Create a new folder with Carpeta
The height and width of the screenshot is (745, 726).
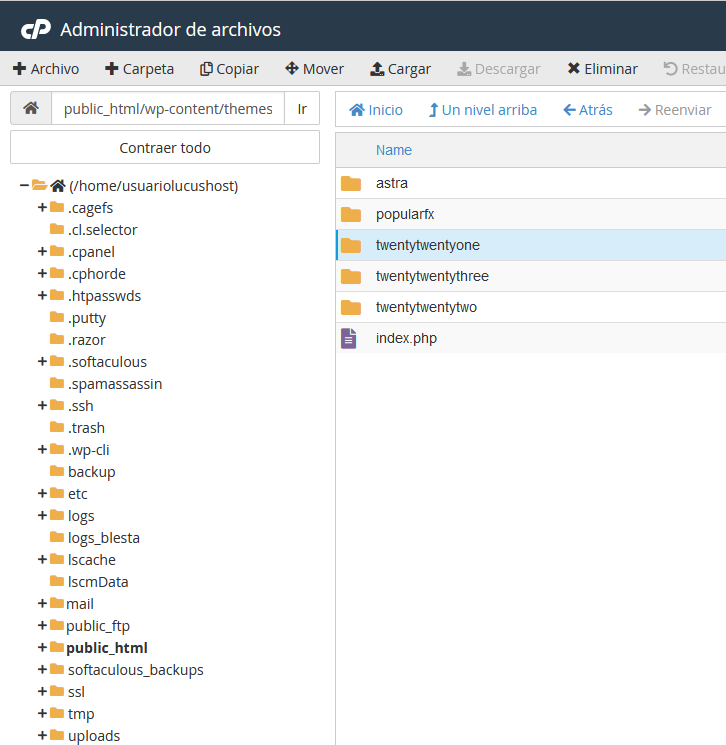[x=139, y=69]
